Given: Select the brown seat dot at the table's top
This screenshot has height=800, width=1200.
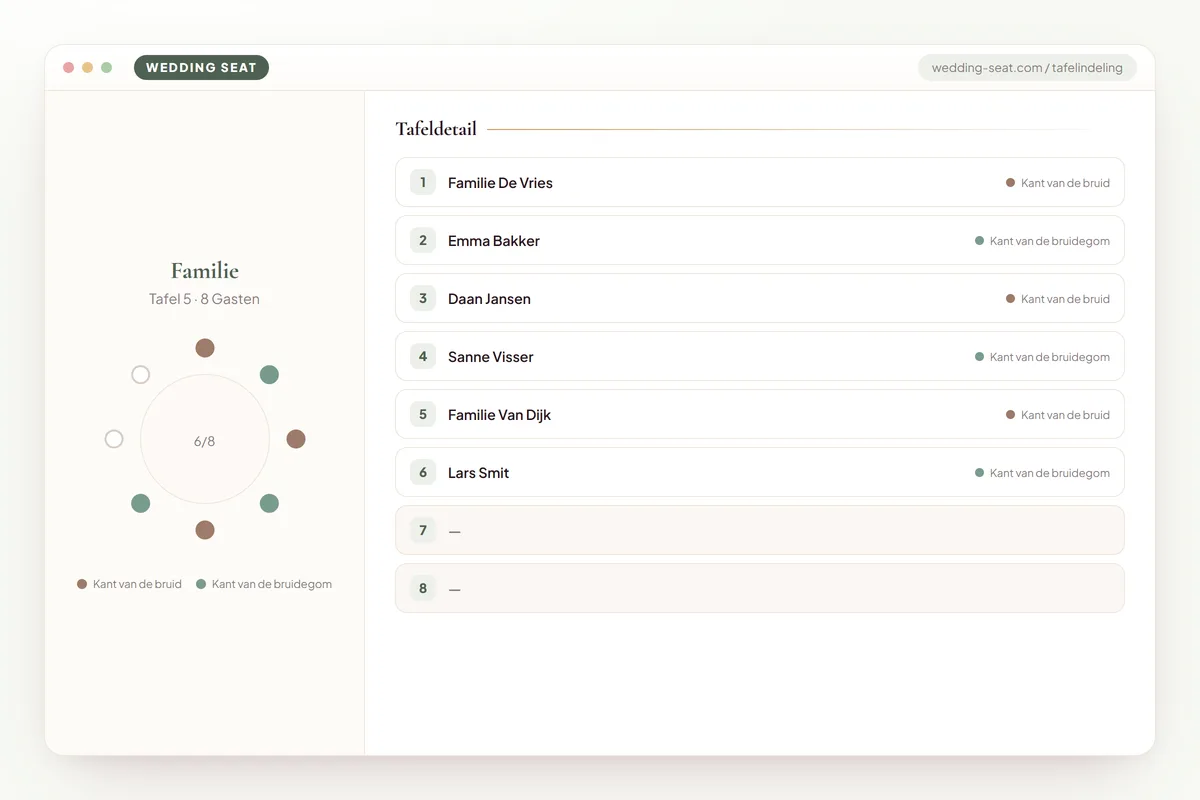Looking at the screenshot, I should click(205, 348).
